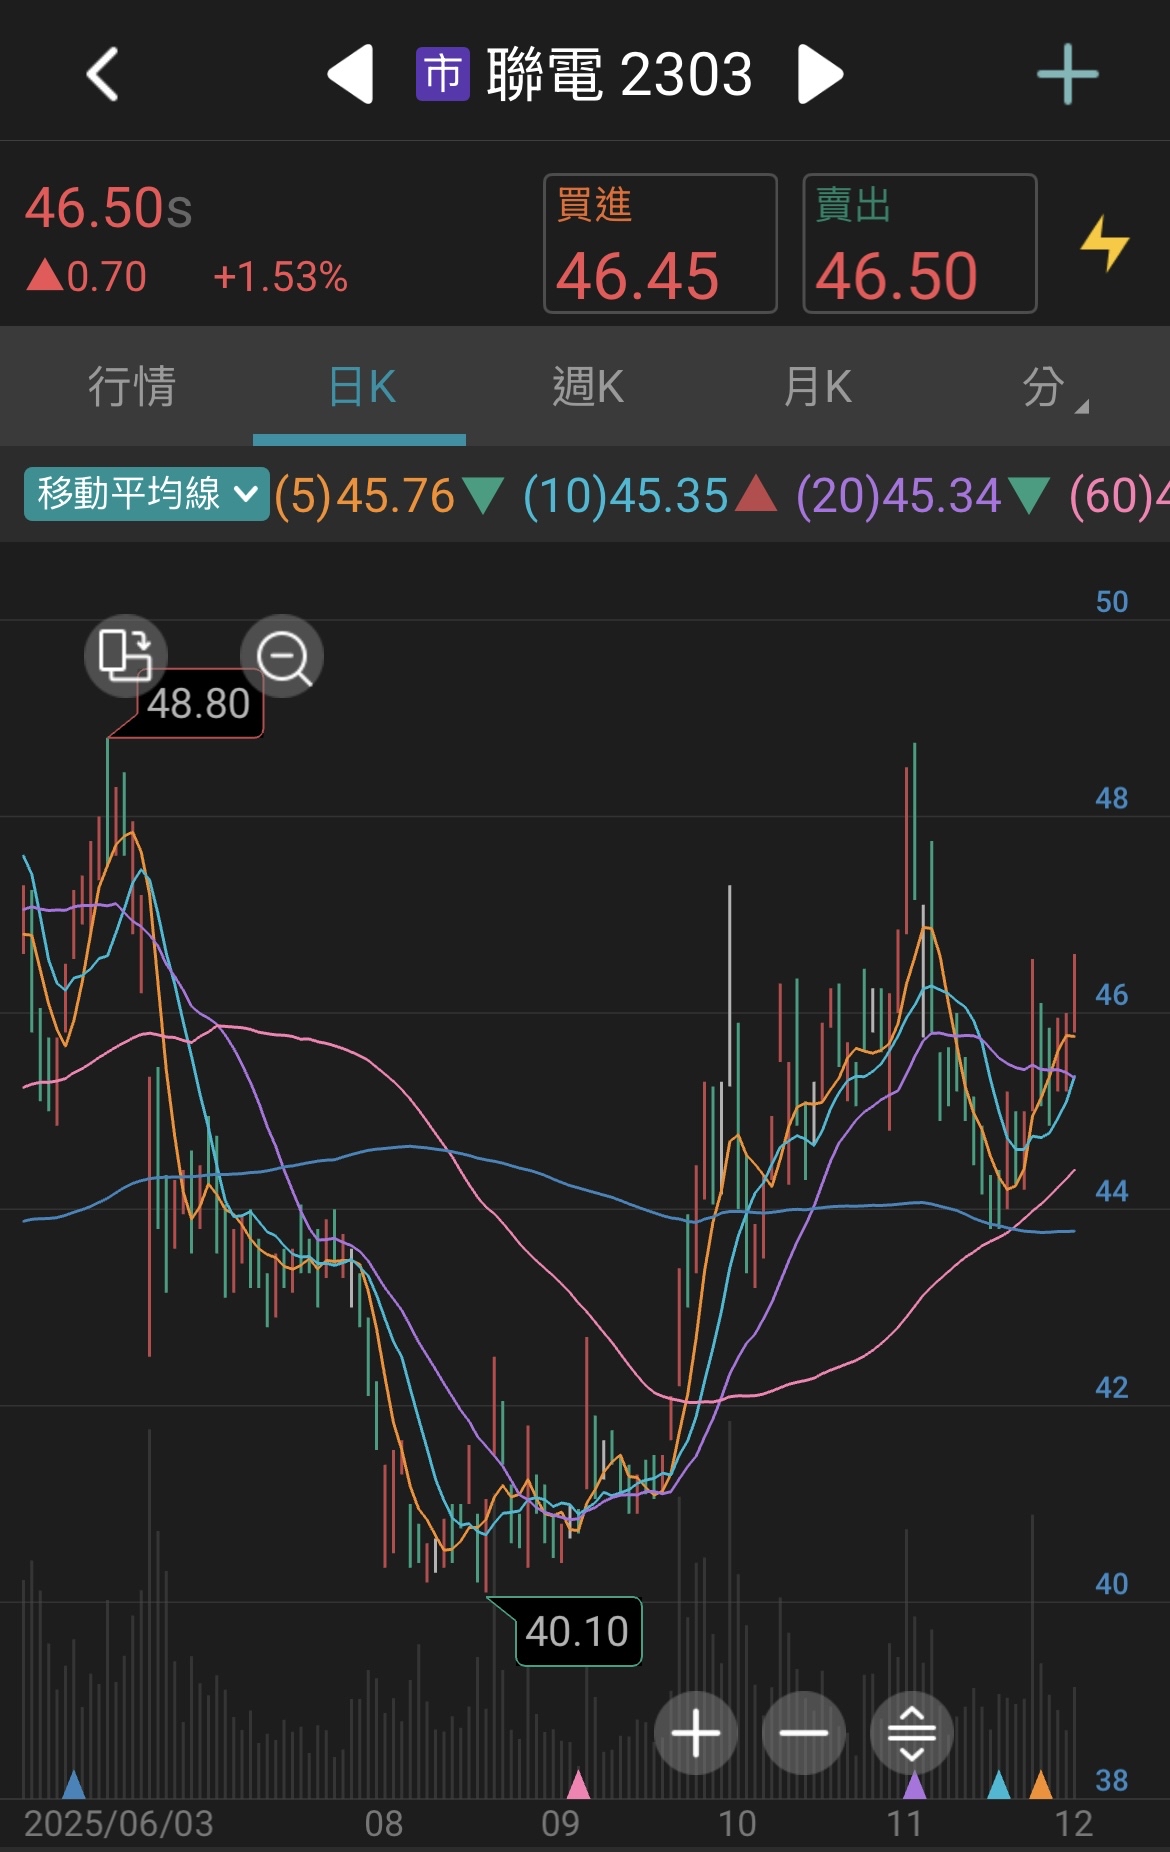1170x1852 pixels.
Task: Tap the chart height collapse/expand button
Action: click(x=912, y=1733)
